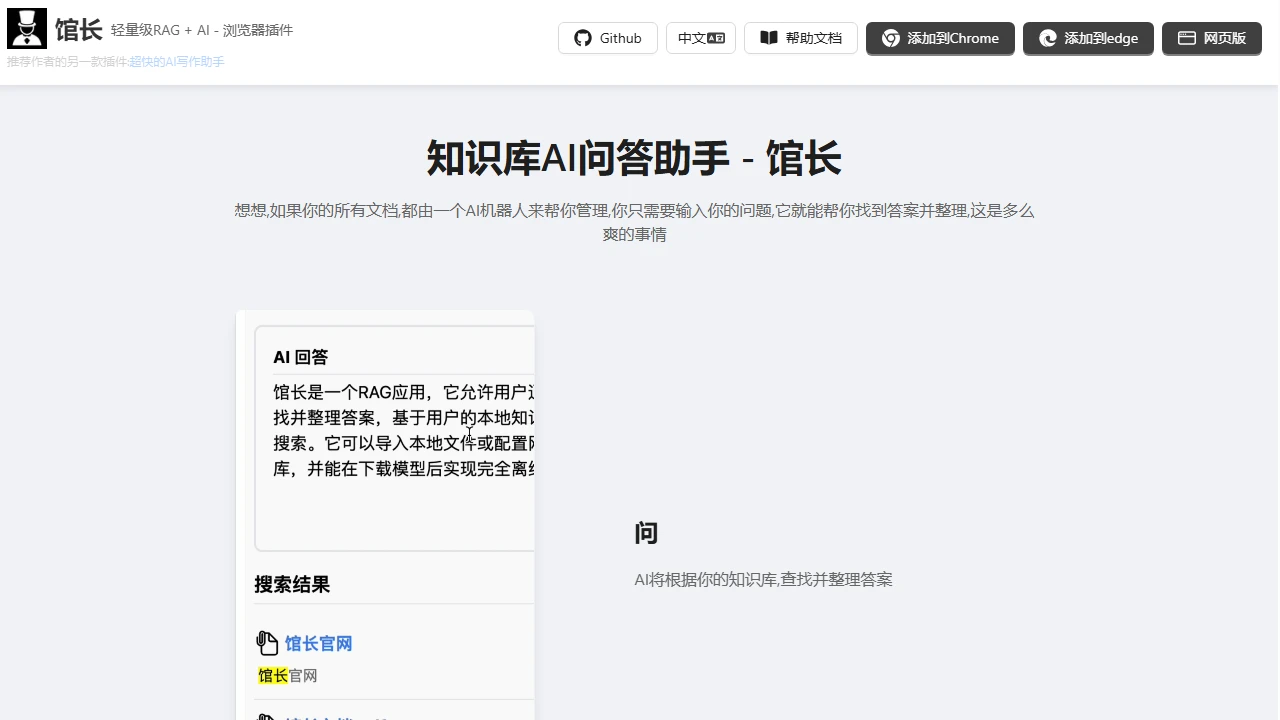Click the 搜索结果 heading in demo preview
This screenshot has width=1280, height=720.
coord(292,584)
